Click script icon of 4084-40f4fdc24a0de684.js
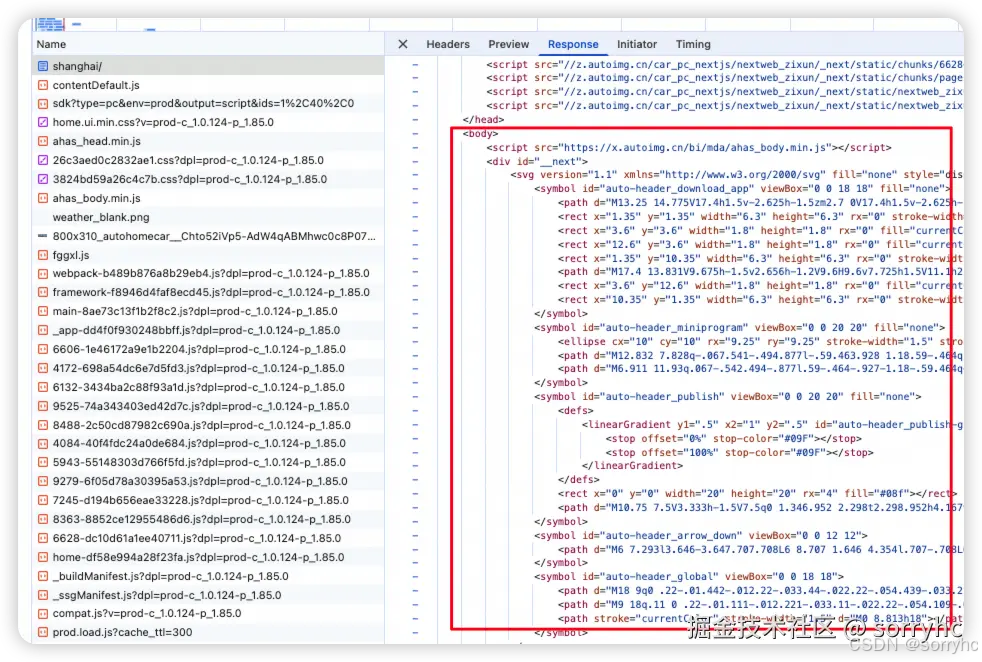This screenshot has height=662, width=982. tap(43, 443)
